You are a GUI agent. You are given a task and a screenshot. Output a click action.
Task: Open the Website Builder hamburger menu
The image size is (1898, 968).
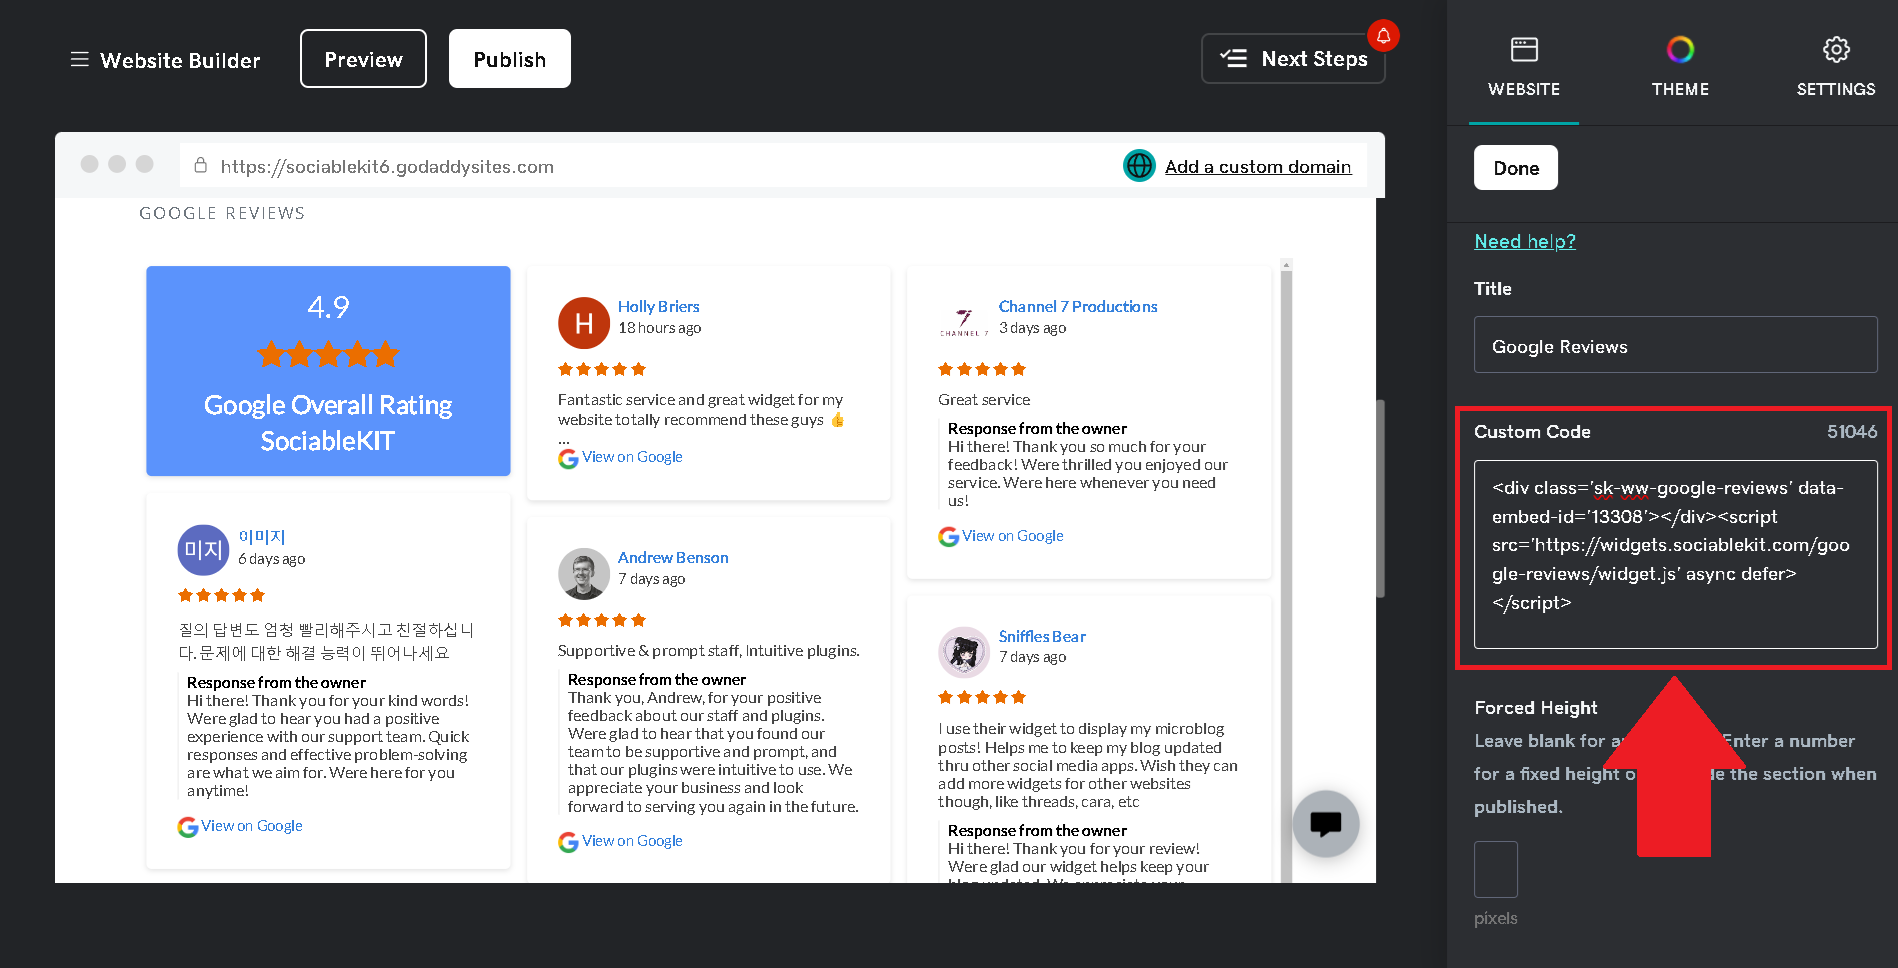[x=80, y=60]
